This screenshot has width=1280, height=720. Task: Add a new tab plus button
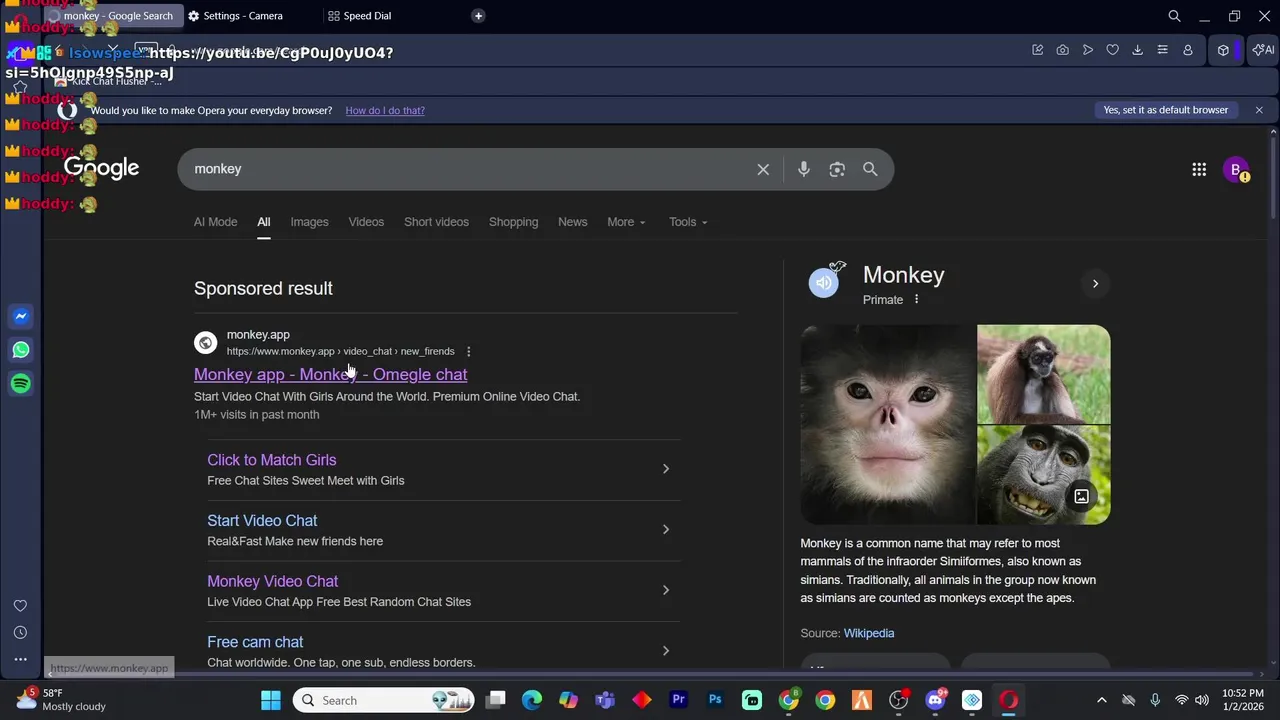[478, 16]
